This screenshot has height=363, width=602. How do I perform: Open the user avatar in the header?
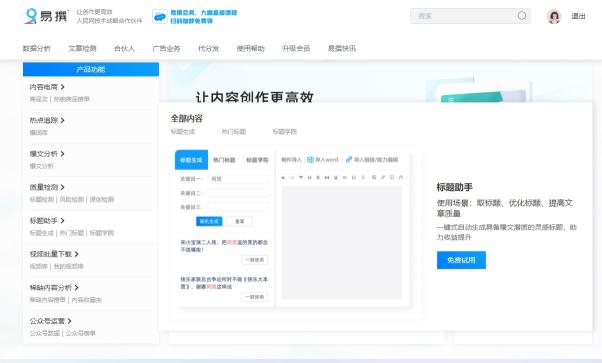click(x=554, y=16)
